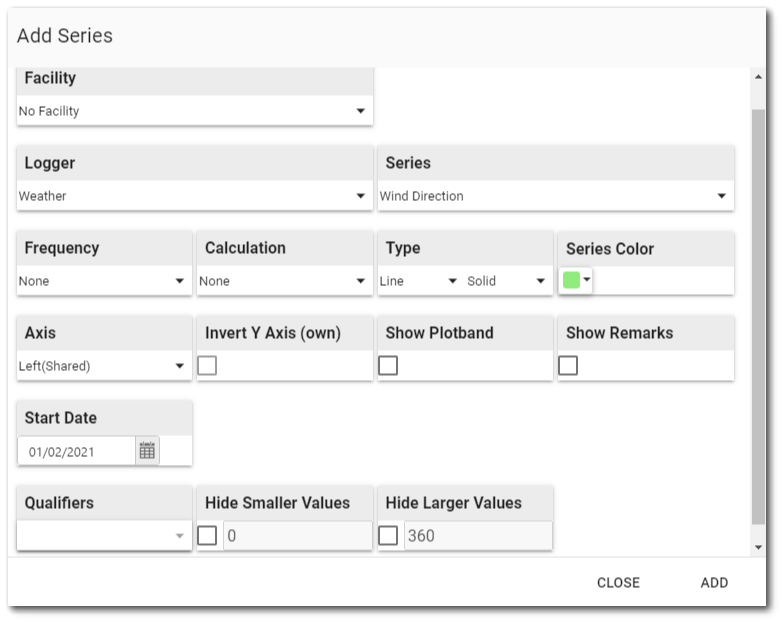
Task: Click the scrollbar down arrow
Action: (758, 547)
